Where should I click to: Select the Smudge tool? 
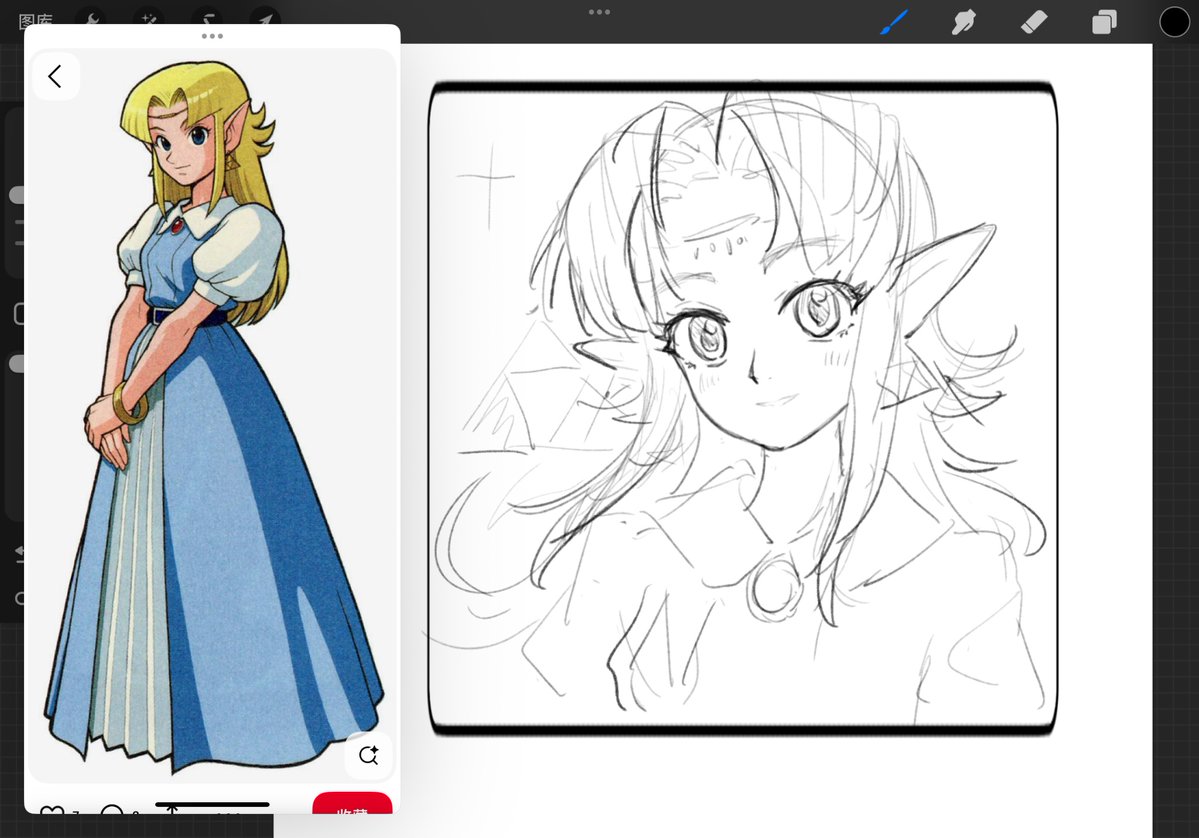pyautogui.click(x=963, y=22)
